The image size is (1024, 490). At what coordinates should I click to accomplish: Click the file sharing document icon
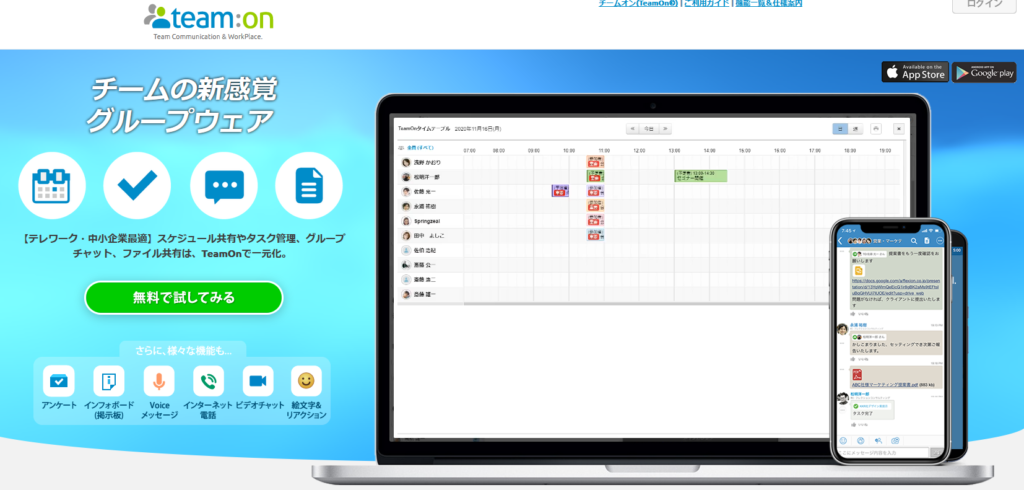coord(309,186)
